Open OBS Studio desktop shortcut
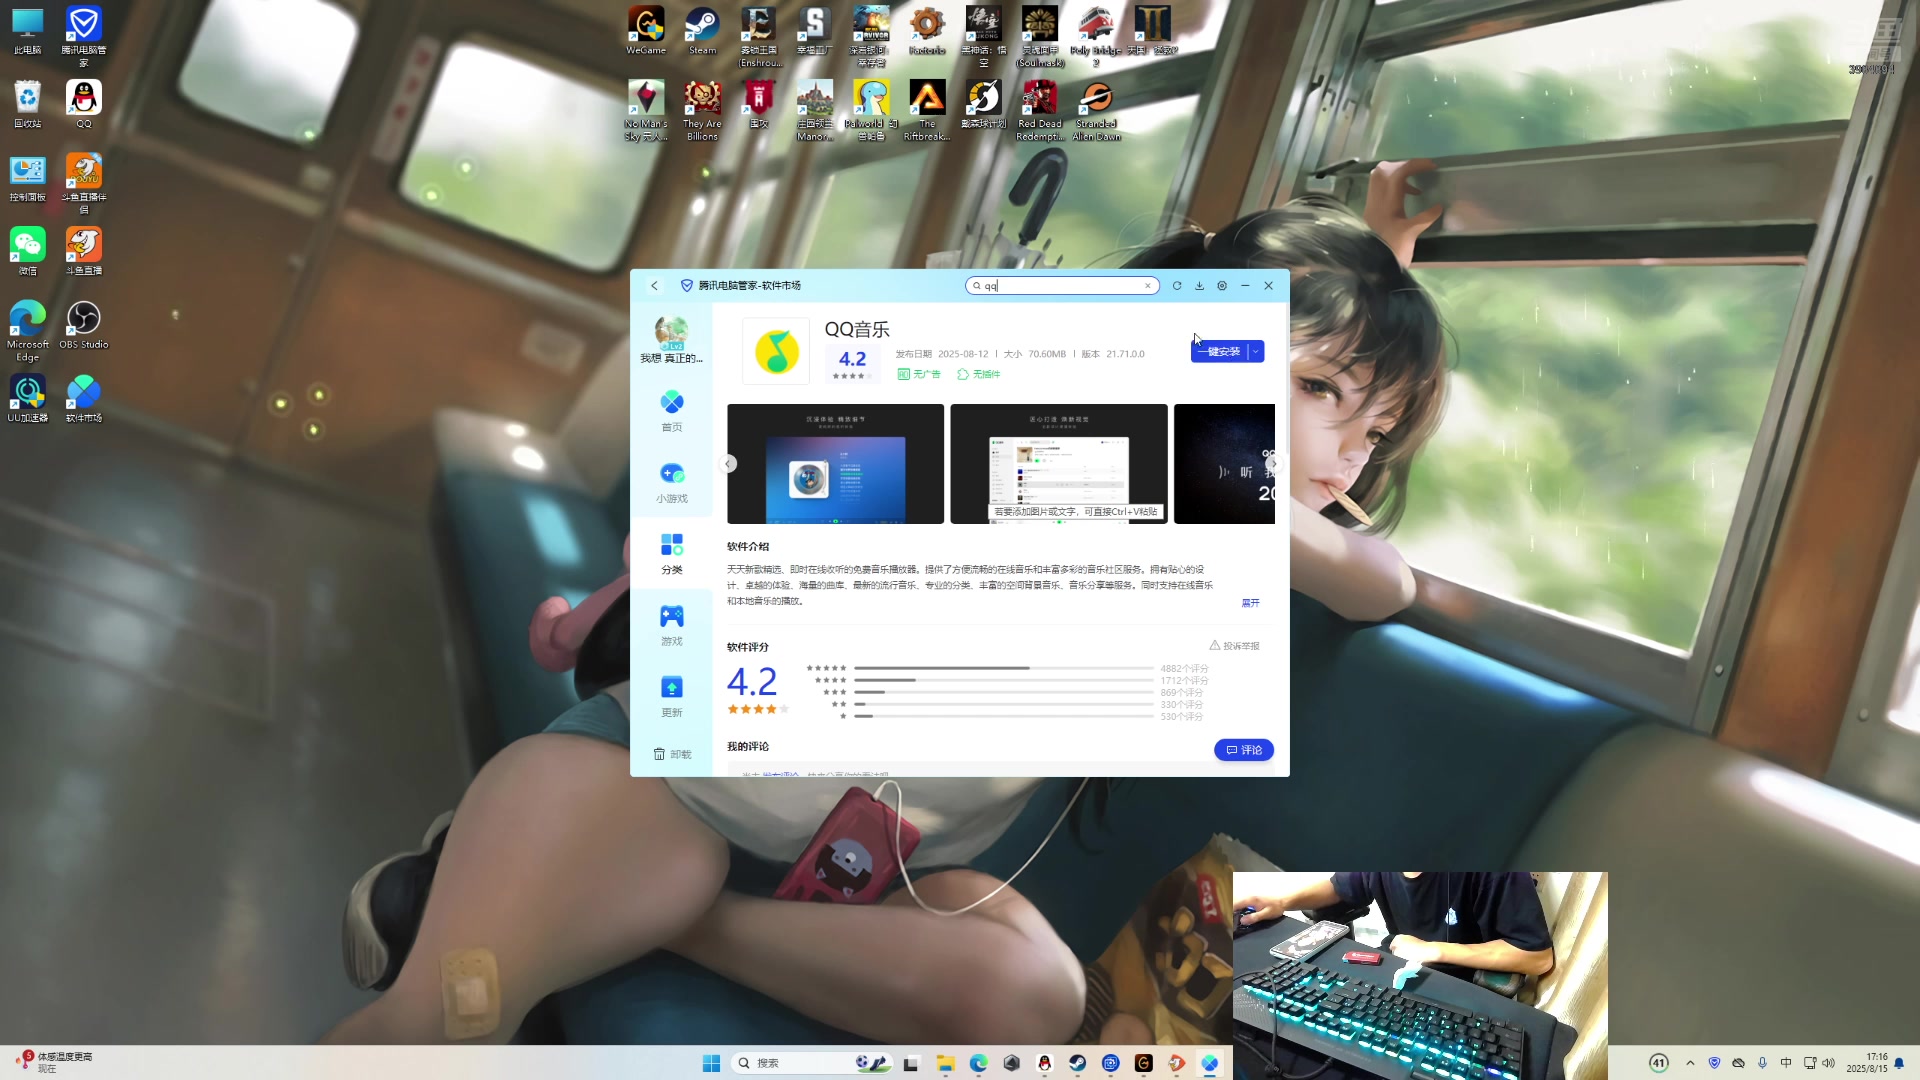Viewport: 1920px width, 1080px height. coord(84,326)
